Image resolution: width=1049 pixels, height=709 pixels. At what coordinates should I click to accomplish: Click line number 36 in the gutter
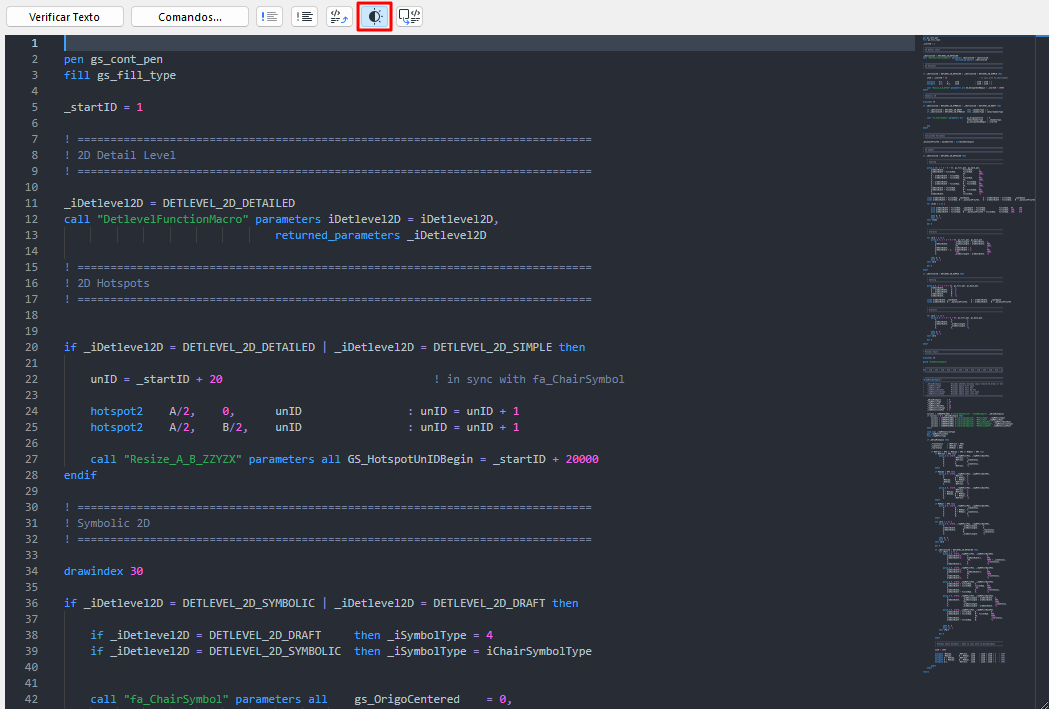32,603
